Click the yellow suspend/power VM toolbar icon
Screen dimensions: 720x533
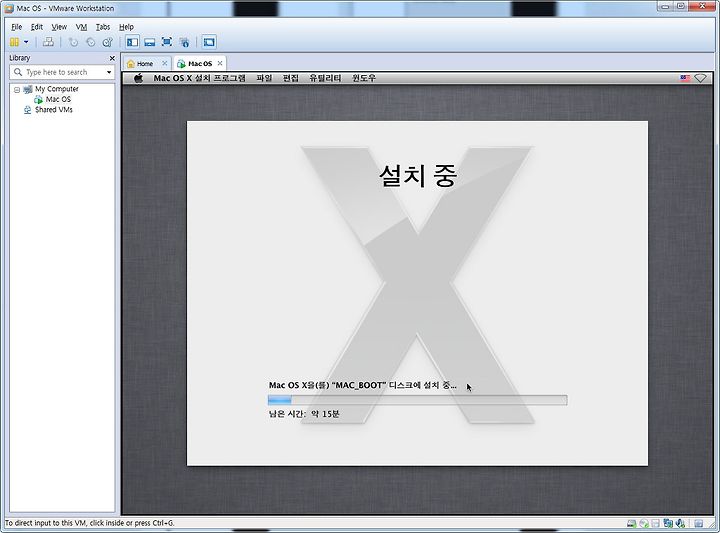point(14,42)
